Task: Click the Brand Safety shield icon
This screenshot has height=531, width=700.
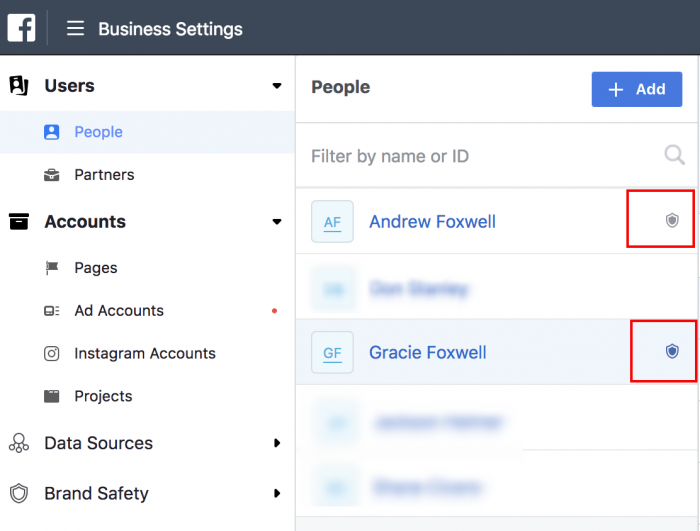Action: (19, 493)
